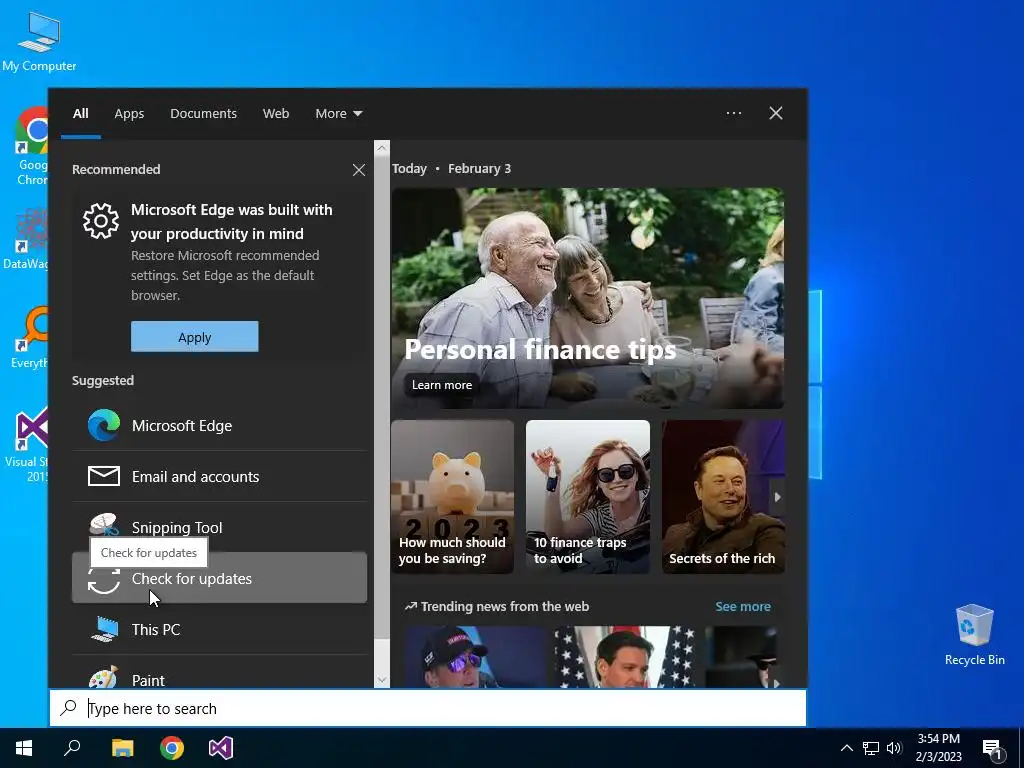Open the Action Center notifications
This screenshot has height=768, width=1024.
(992, 748)
